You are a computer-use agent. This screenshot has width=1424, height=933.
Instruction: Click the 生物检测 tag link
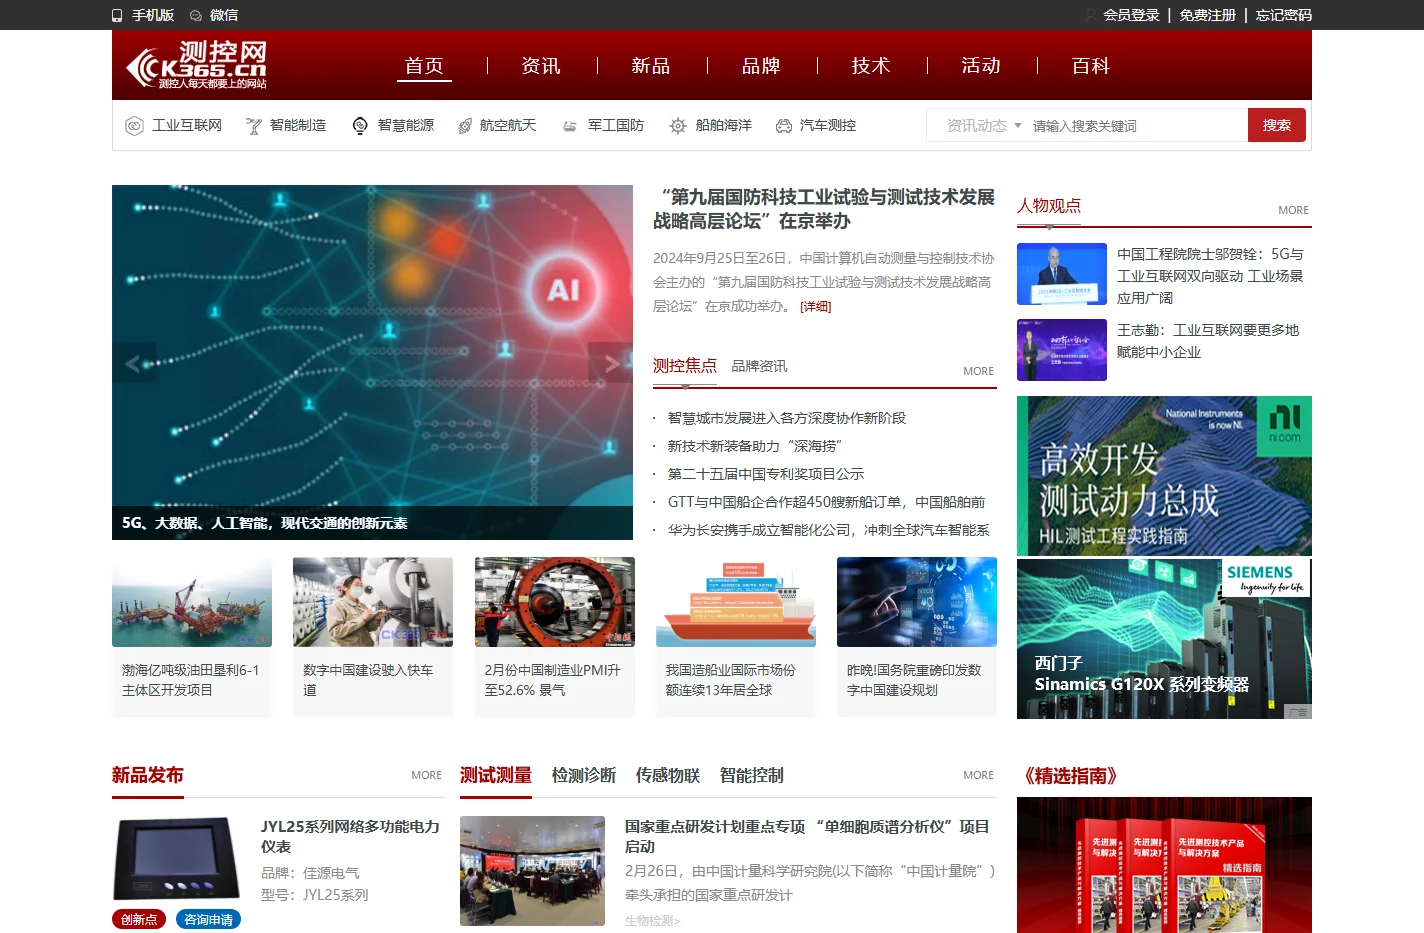pos(652,921)
